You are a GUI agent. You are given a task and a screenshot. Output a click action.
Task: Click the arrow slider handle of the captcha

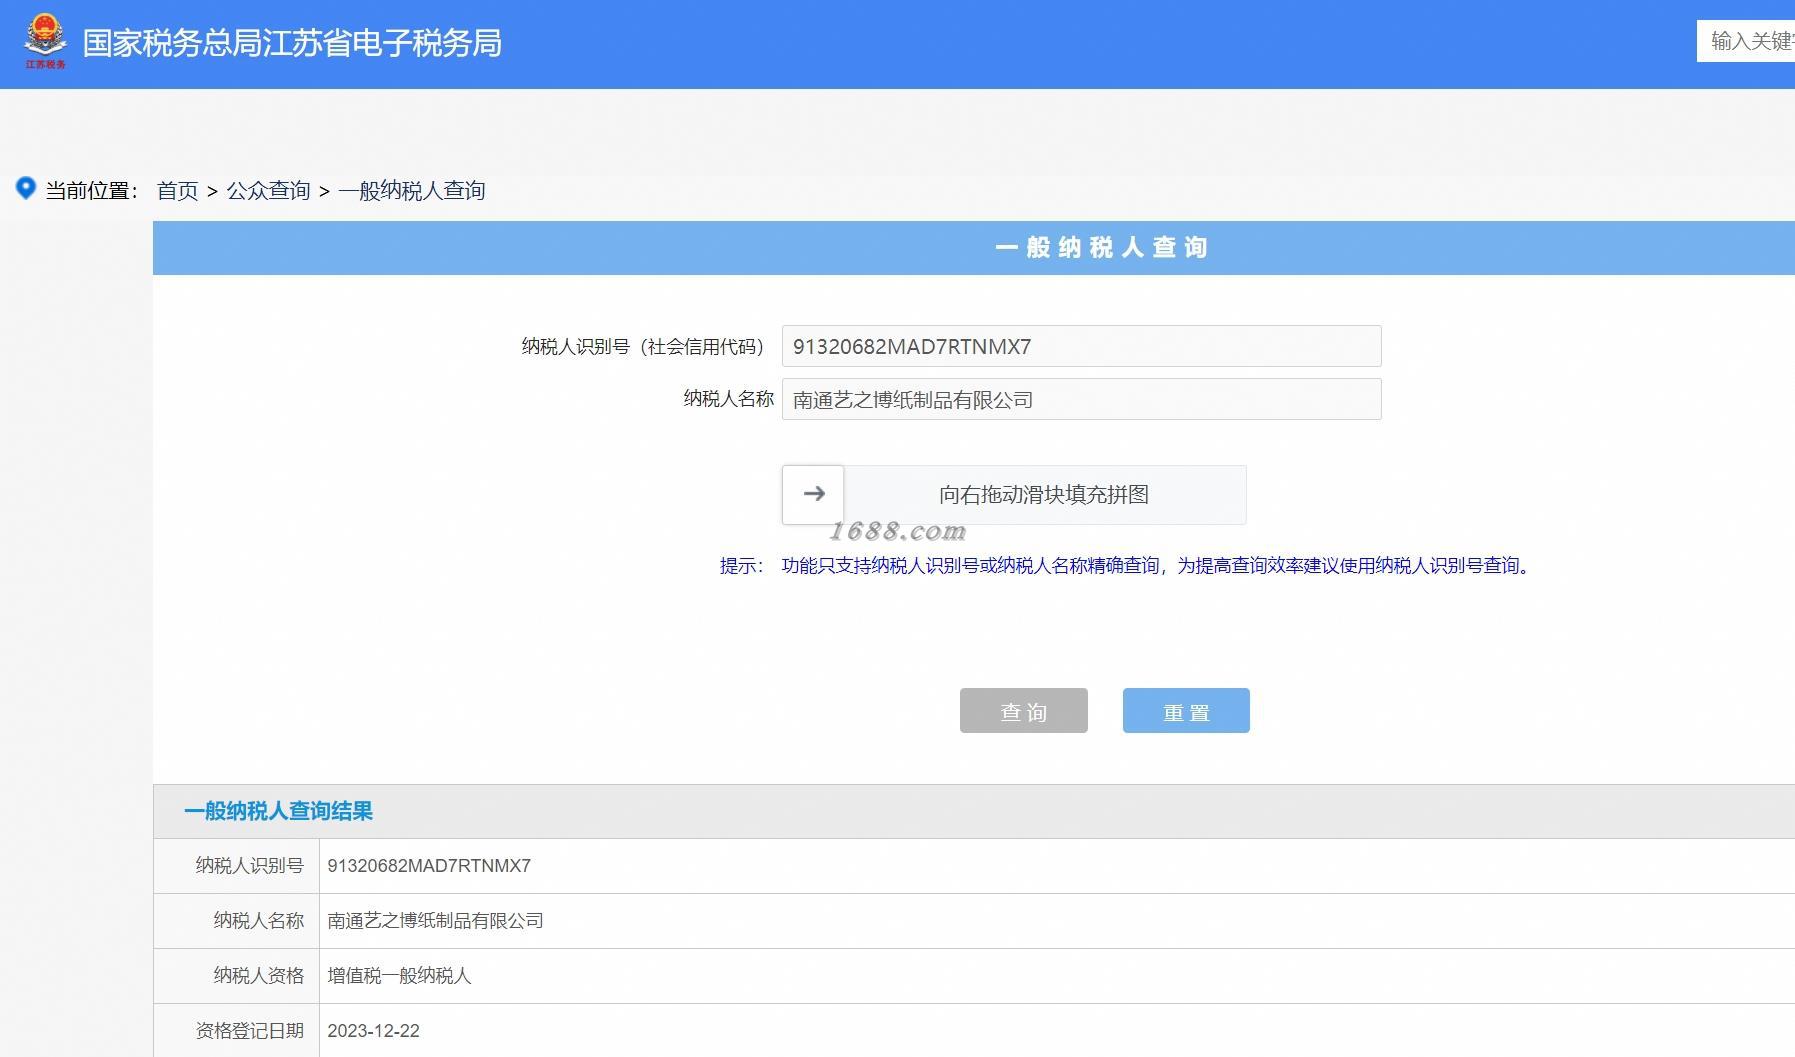coord(813,494)
